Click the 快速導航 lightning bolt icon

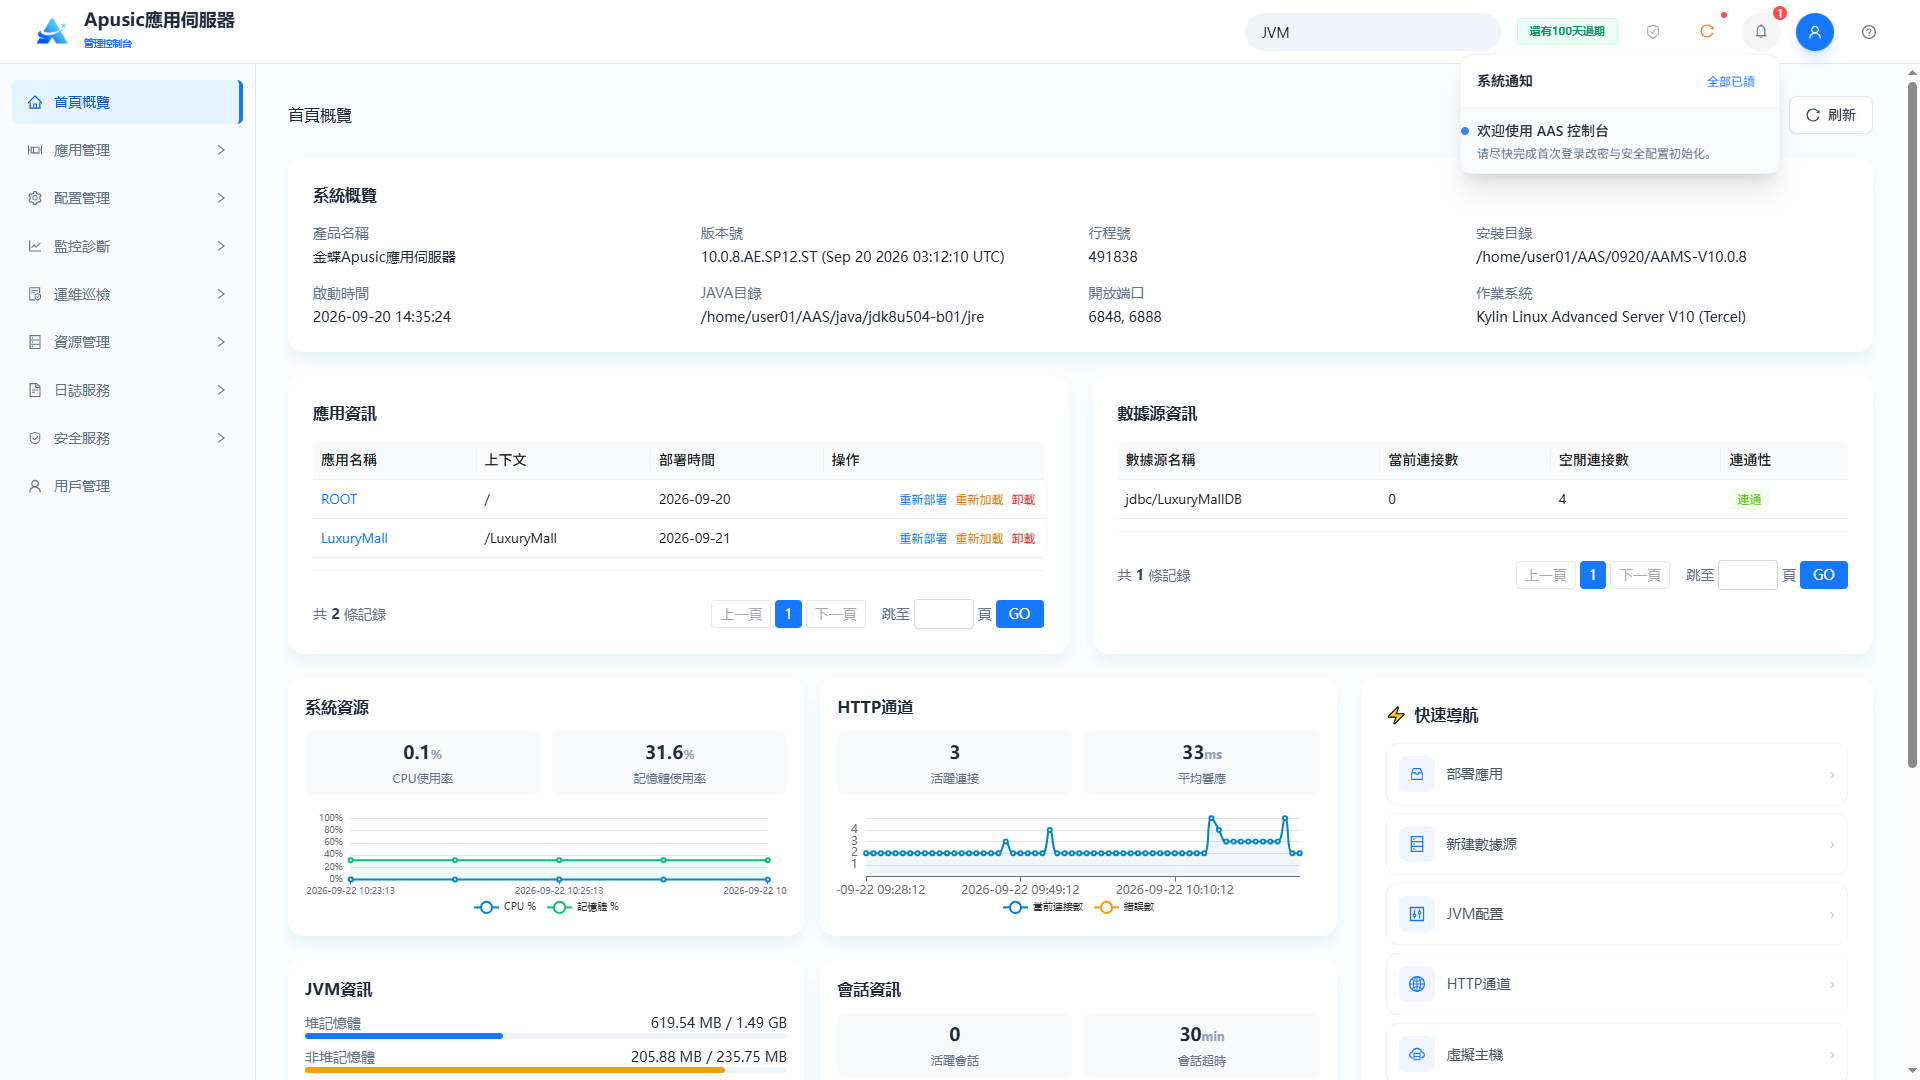click(x=1397, y=715)
